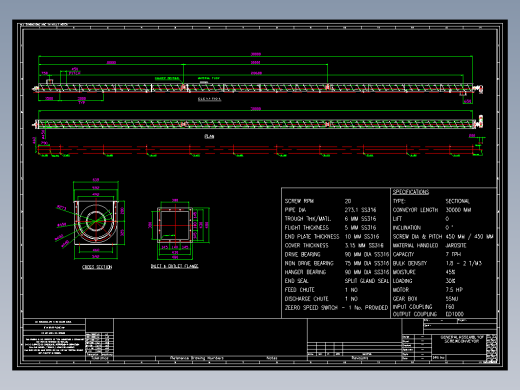Select the BULK DENSITY label
The width and height of the screenshot is (520, 390).
point(410,263)
